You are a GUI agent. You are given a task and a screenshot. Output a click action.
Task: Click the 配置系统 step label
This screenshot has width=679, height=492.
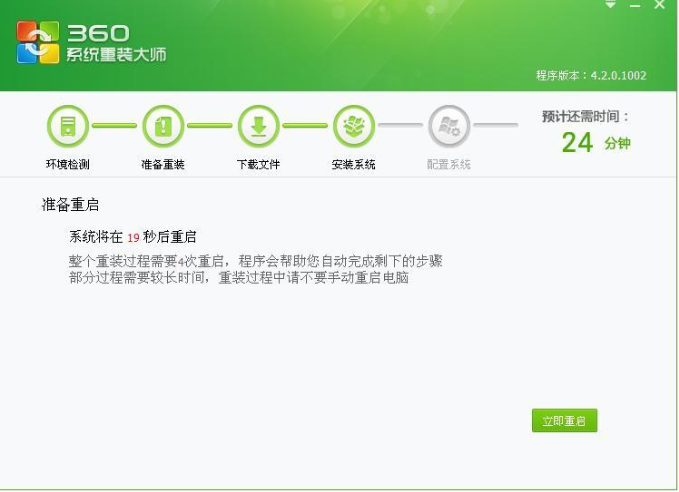pyautogui.click(x=449, y=164)
